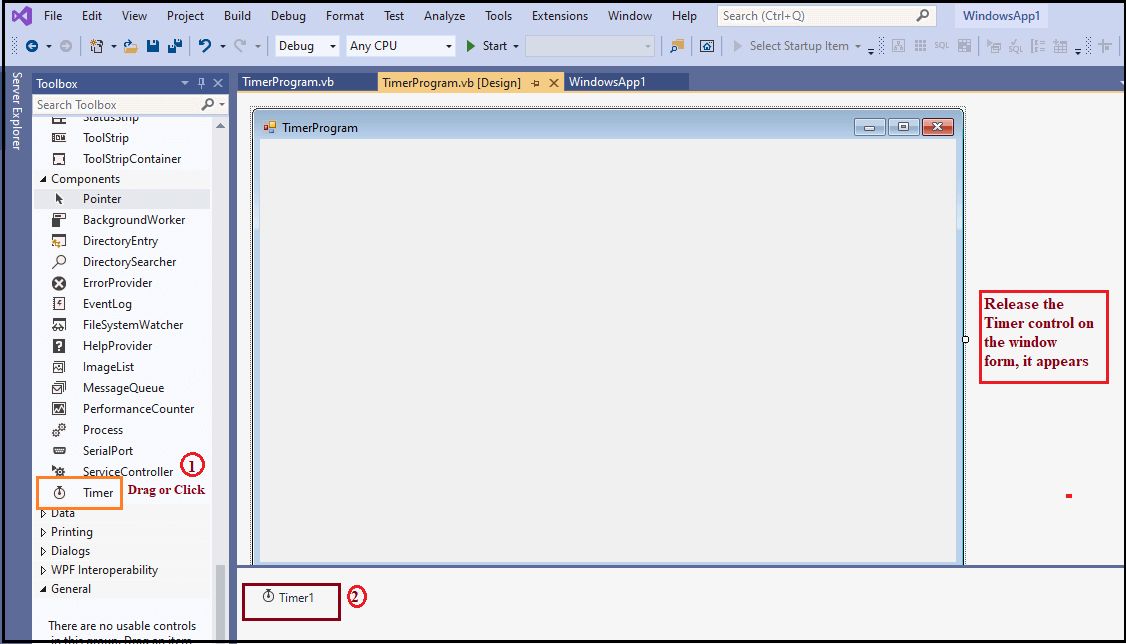
Task: Open the Format menu
Action: tap(345, 16)
